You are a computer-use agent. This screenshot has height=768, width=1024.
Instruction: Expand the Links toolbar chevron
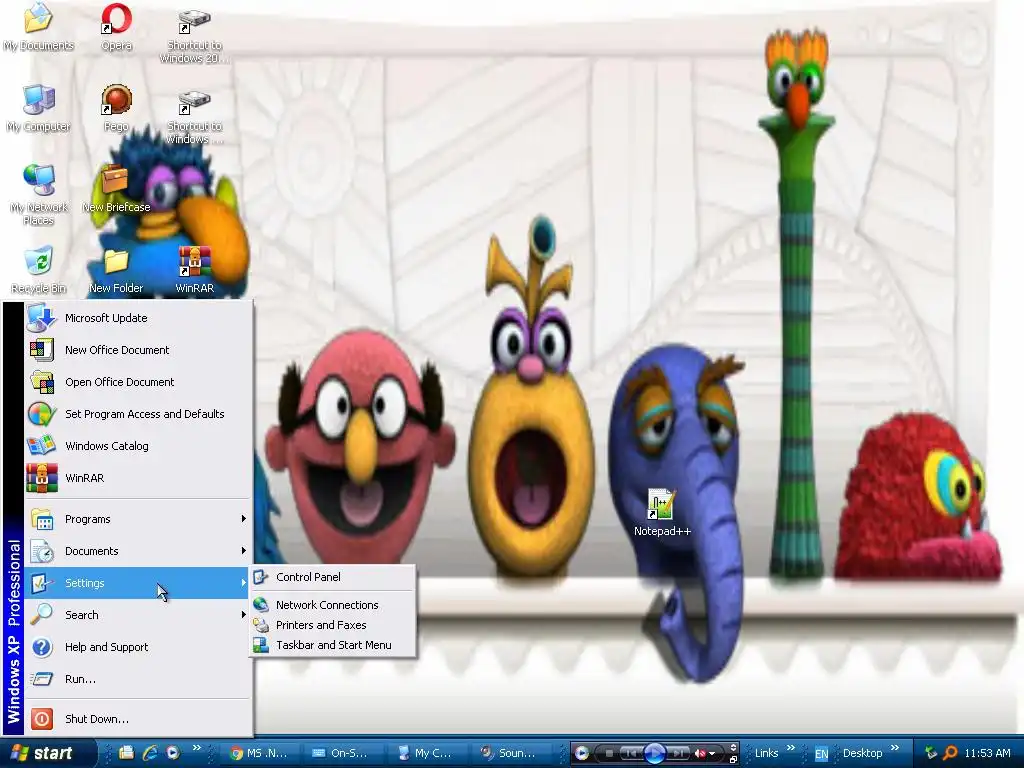tap(791, 748)
